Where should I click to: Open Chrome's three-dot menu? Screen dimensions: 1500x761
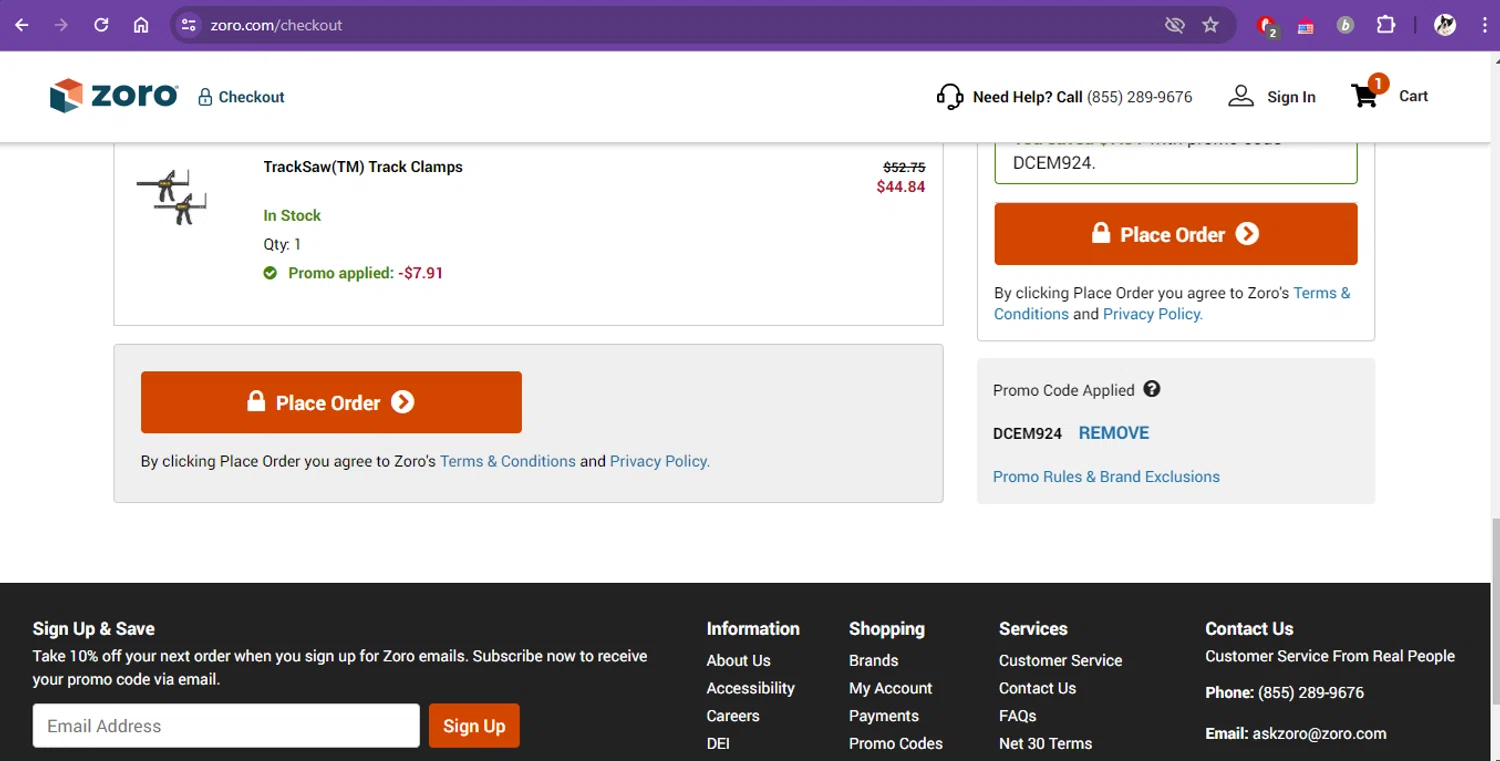coord(1485,25)
